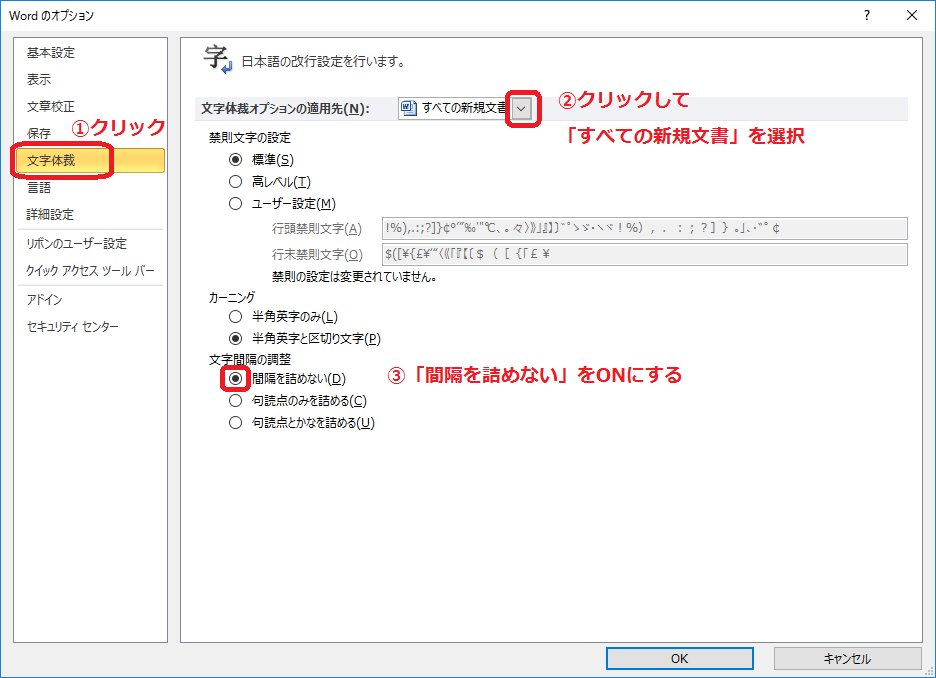Open the リボンのユーザー設定 page
This screenshot has height=678, width=936.
(72, 243)
